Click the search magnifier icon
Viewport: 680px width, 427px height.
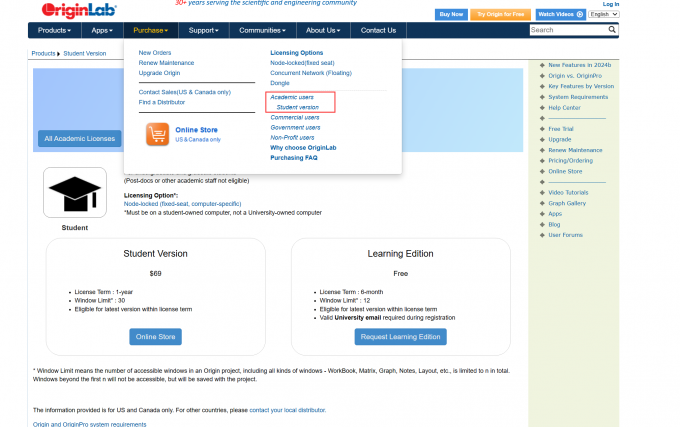pyautogui.click(x=612, y=29)
